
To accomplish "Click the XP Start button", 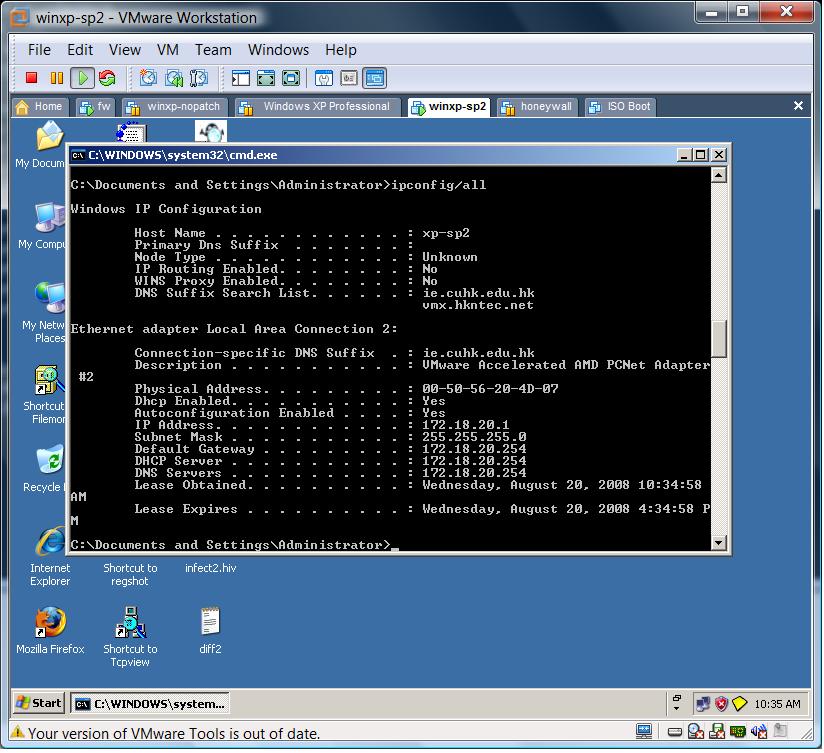I will (x=38, y=704).
